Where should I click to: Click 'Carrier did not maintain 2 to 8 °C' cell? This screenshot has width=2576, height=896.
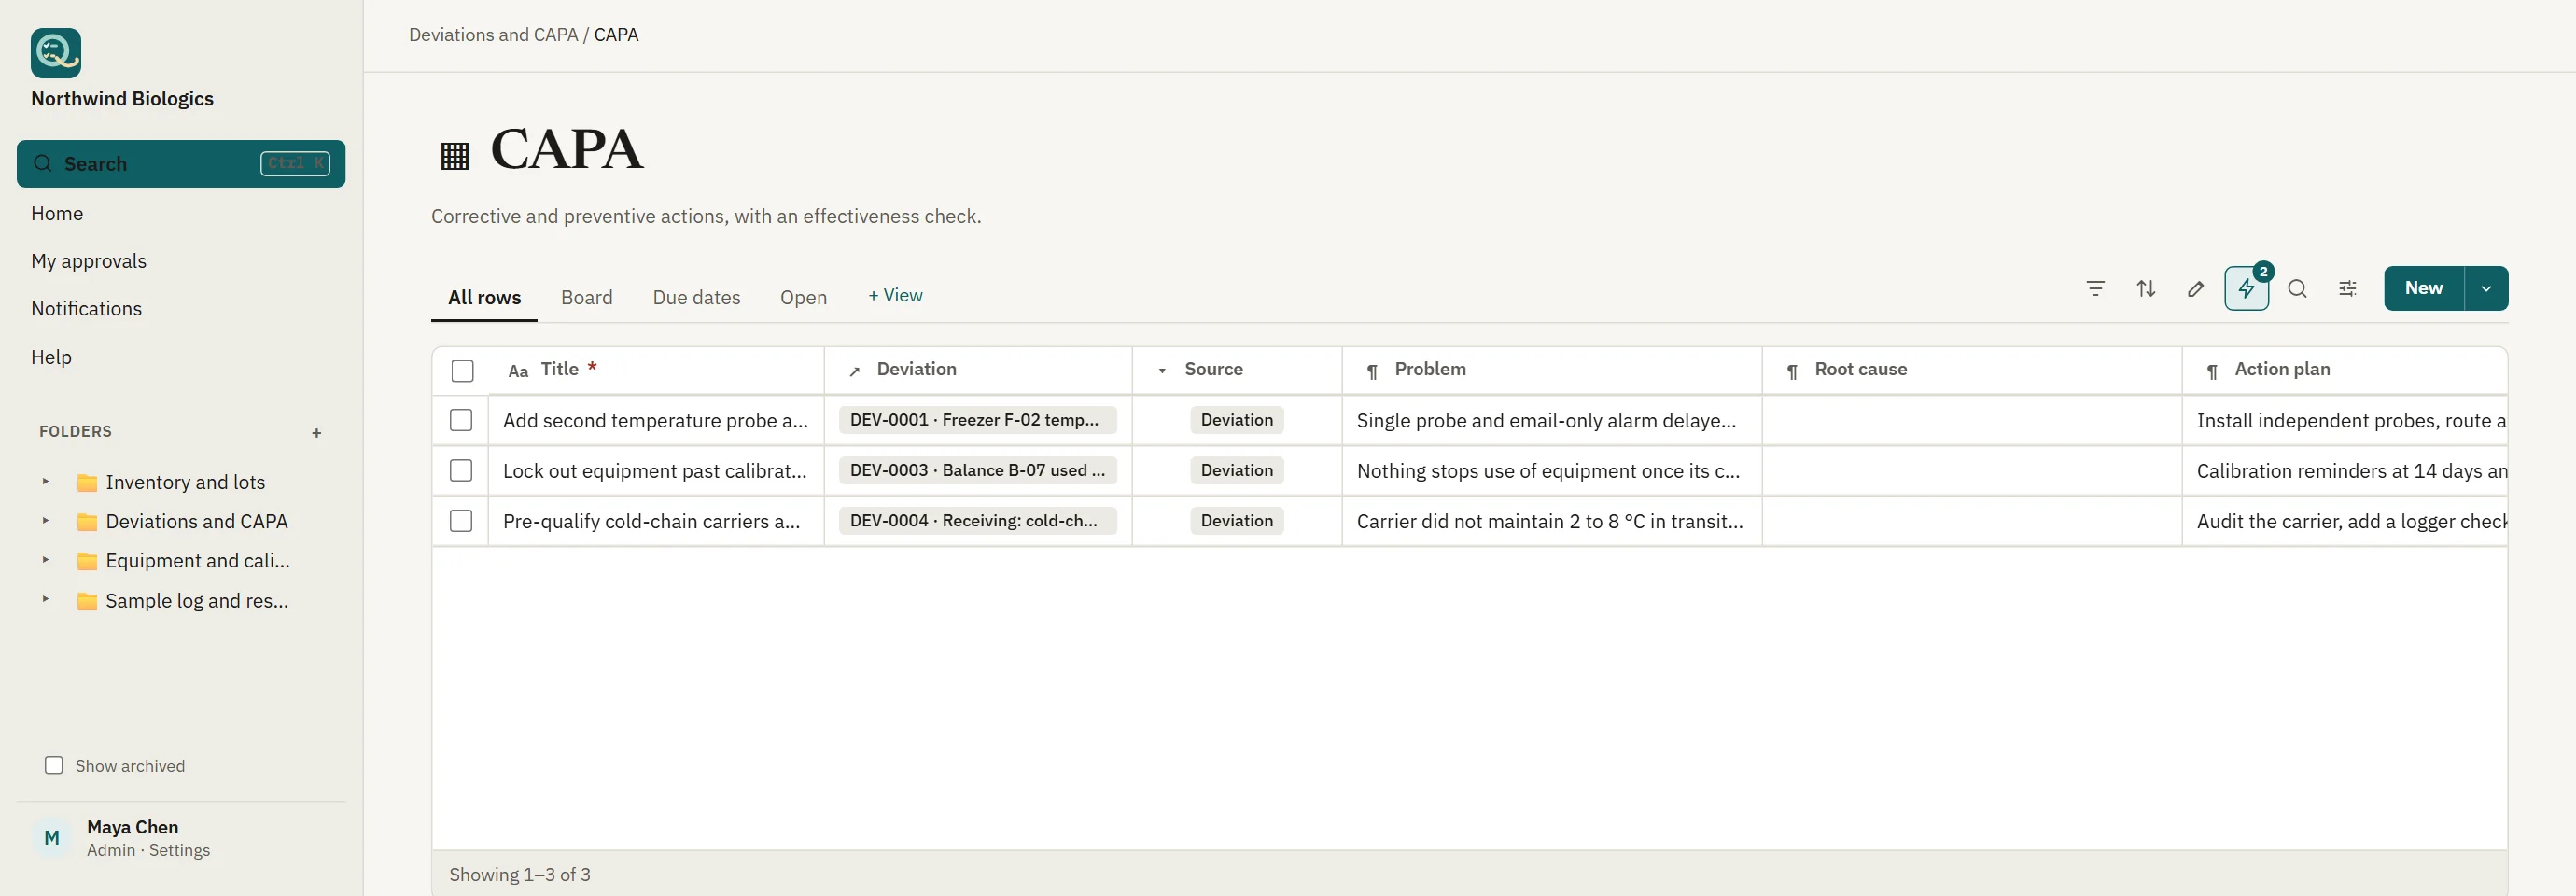tap(1551, 522)
